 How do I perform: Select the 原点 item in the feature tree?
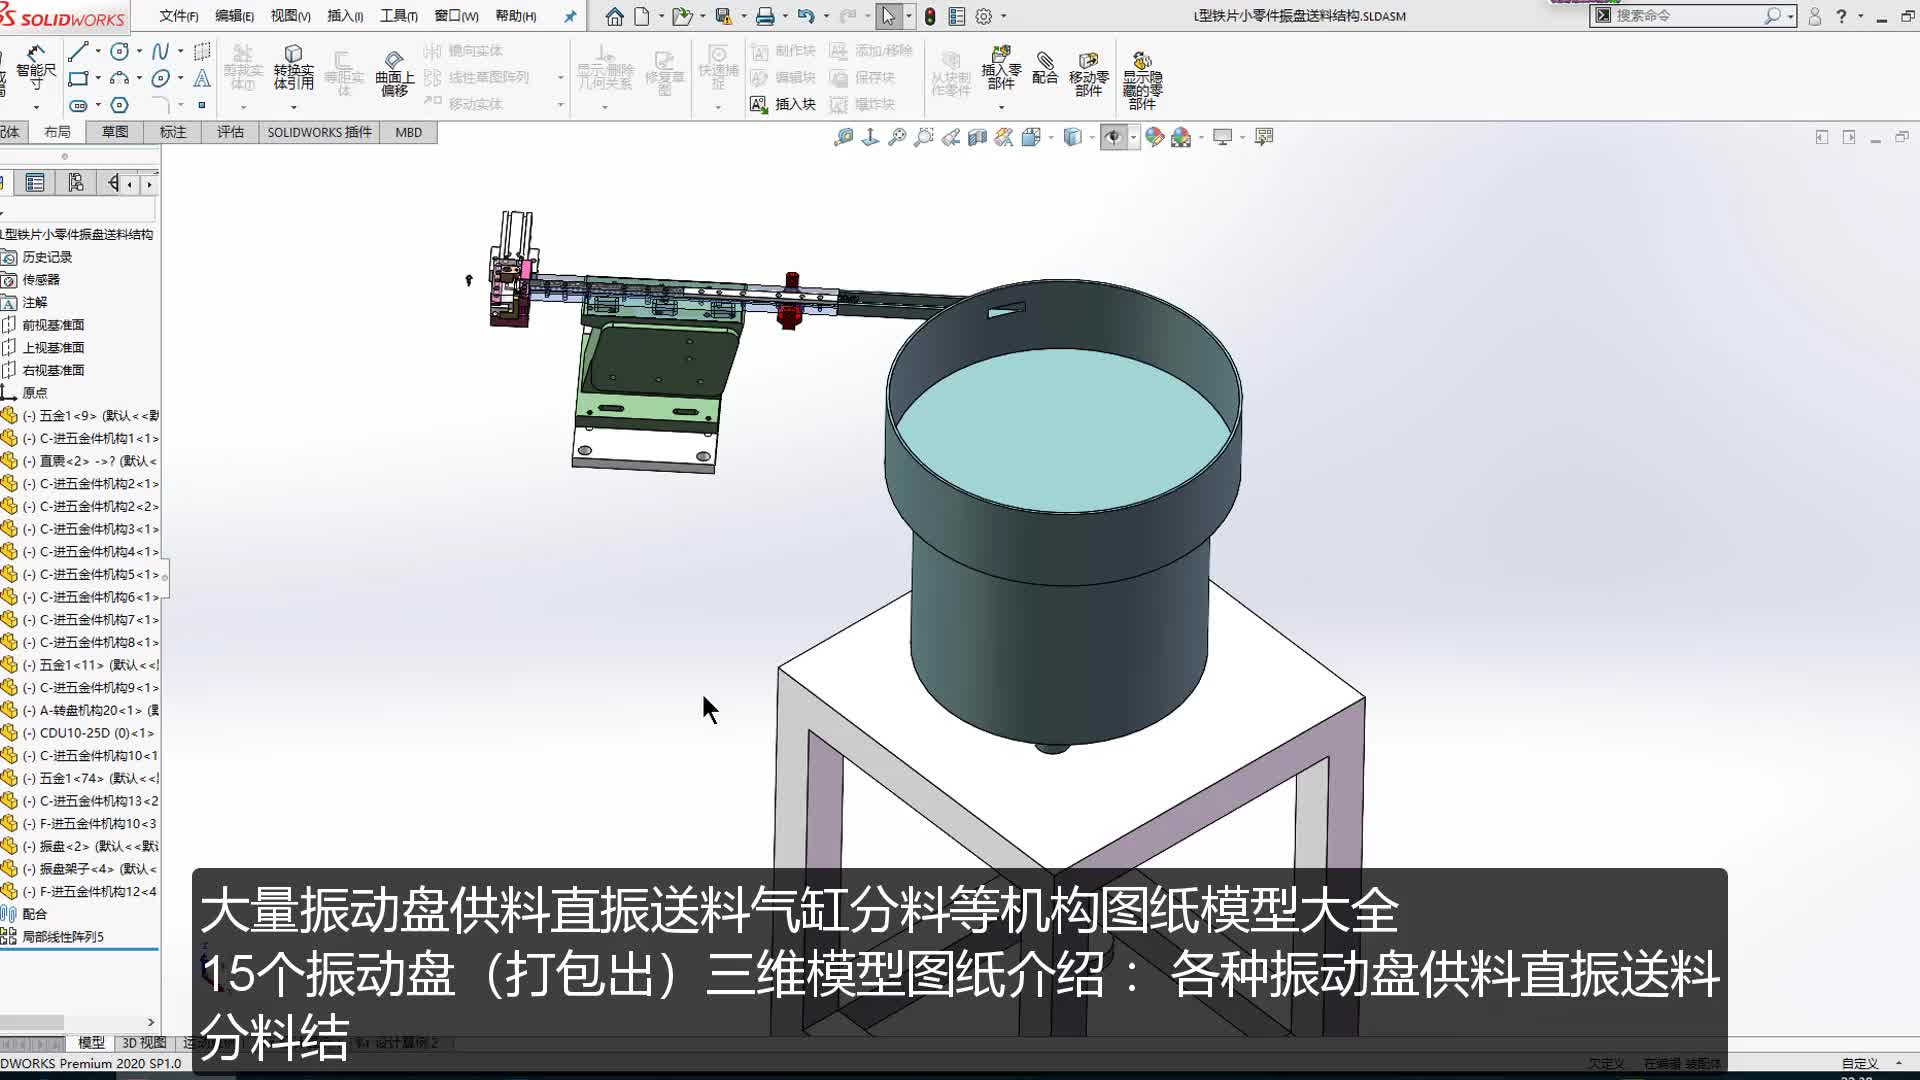(33, 392)
